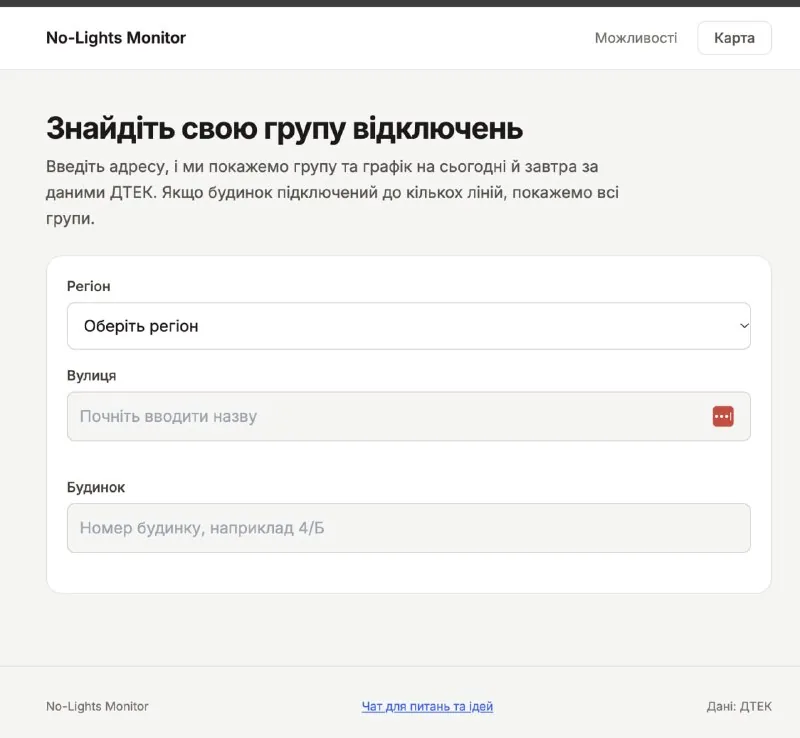Click the Дані: ДТЕК footer text
Screen dimensions: 800x738
point(739,706)
